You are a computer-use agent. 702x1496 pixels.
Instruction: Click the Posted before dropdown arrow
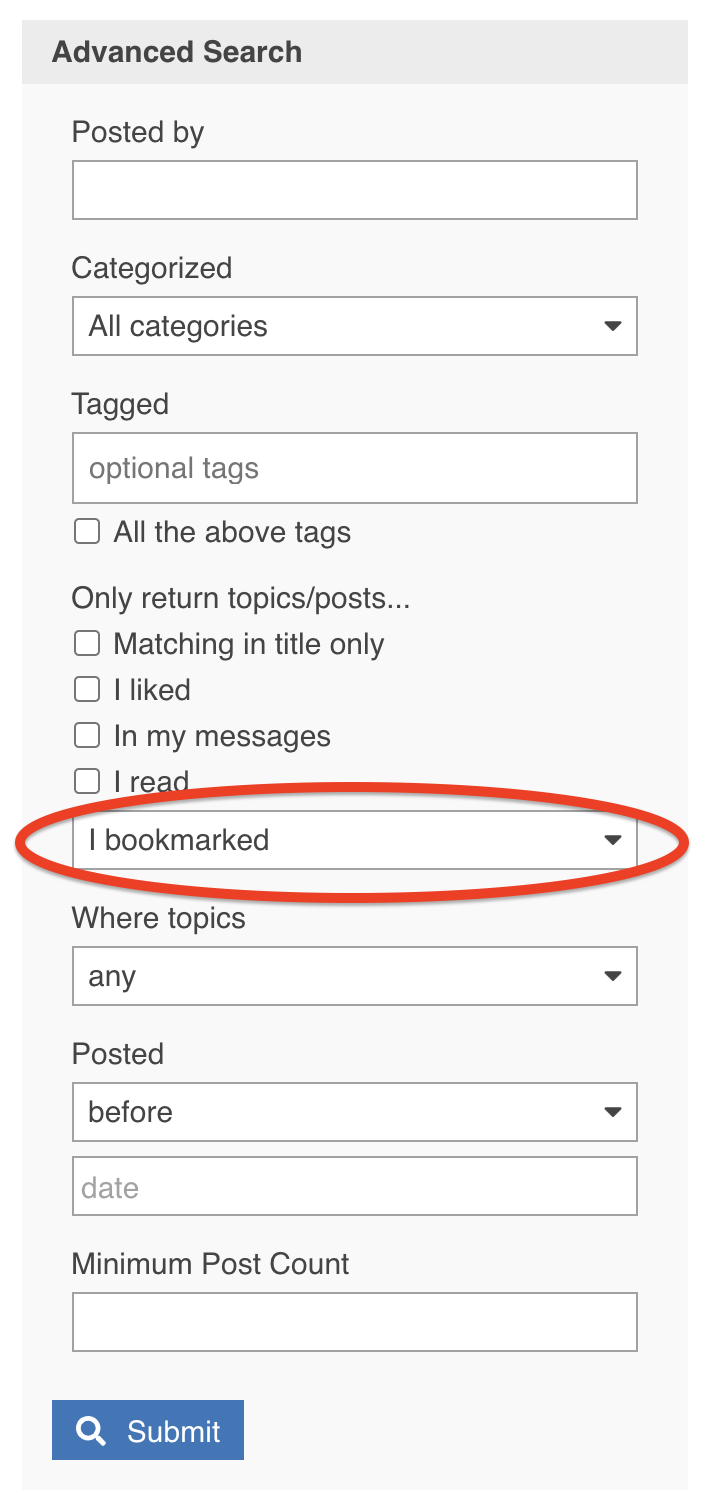coord(613,1112)
